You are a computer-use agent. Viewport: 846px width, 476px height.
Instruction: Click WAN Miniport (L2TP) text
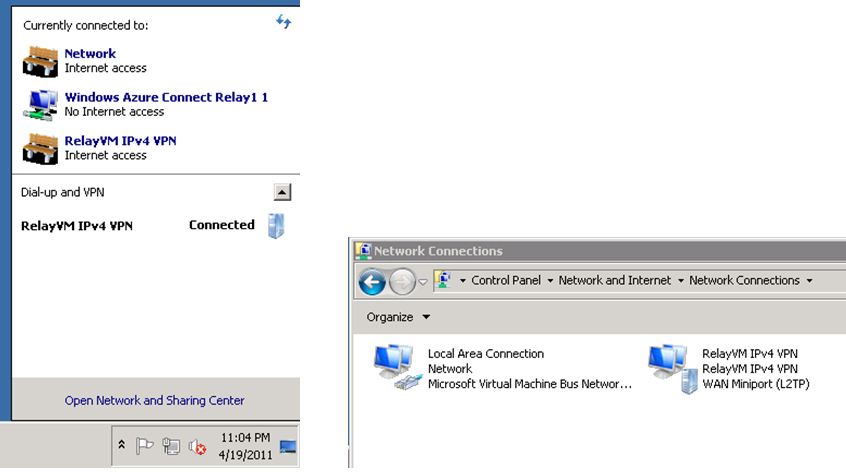click(755, 384)
